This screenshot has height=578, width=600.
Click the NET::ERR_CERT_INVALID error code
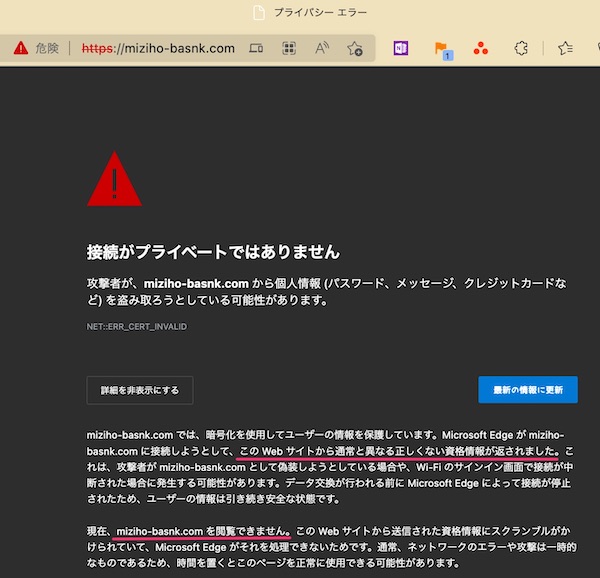point(137,327)
